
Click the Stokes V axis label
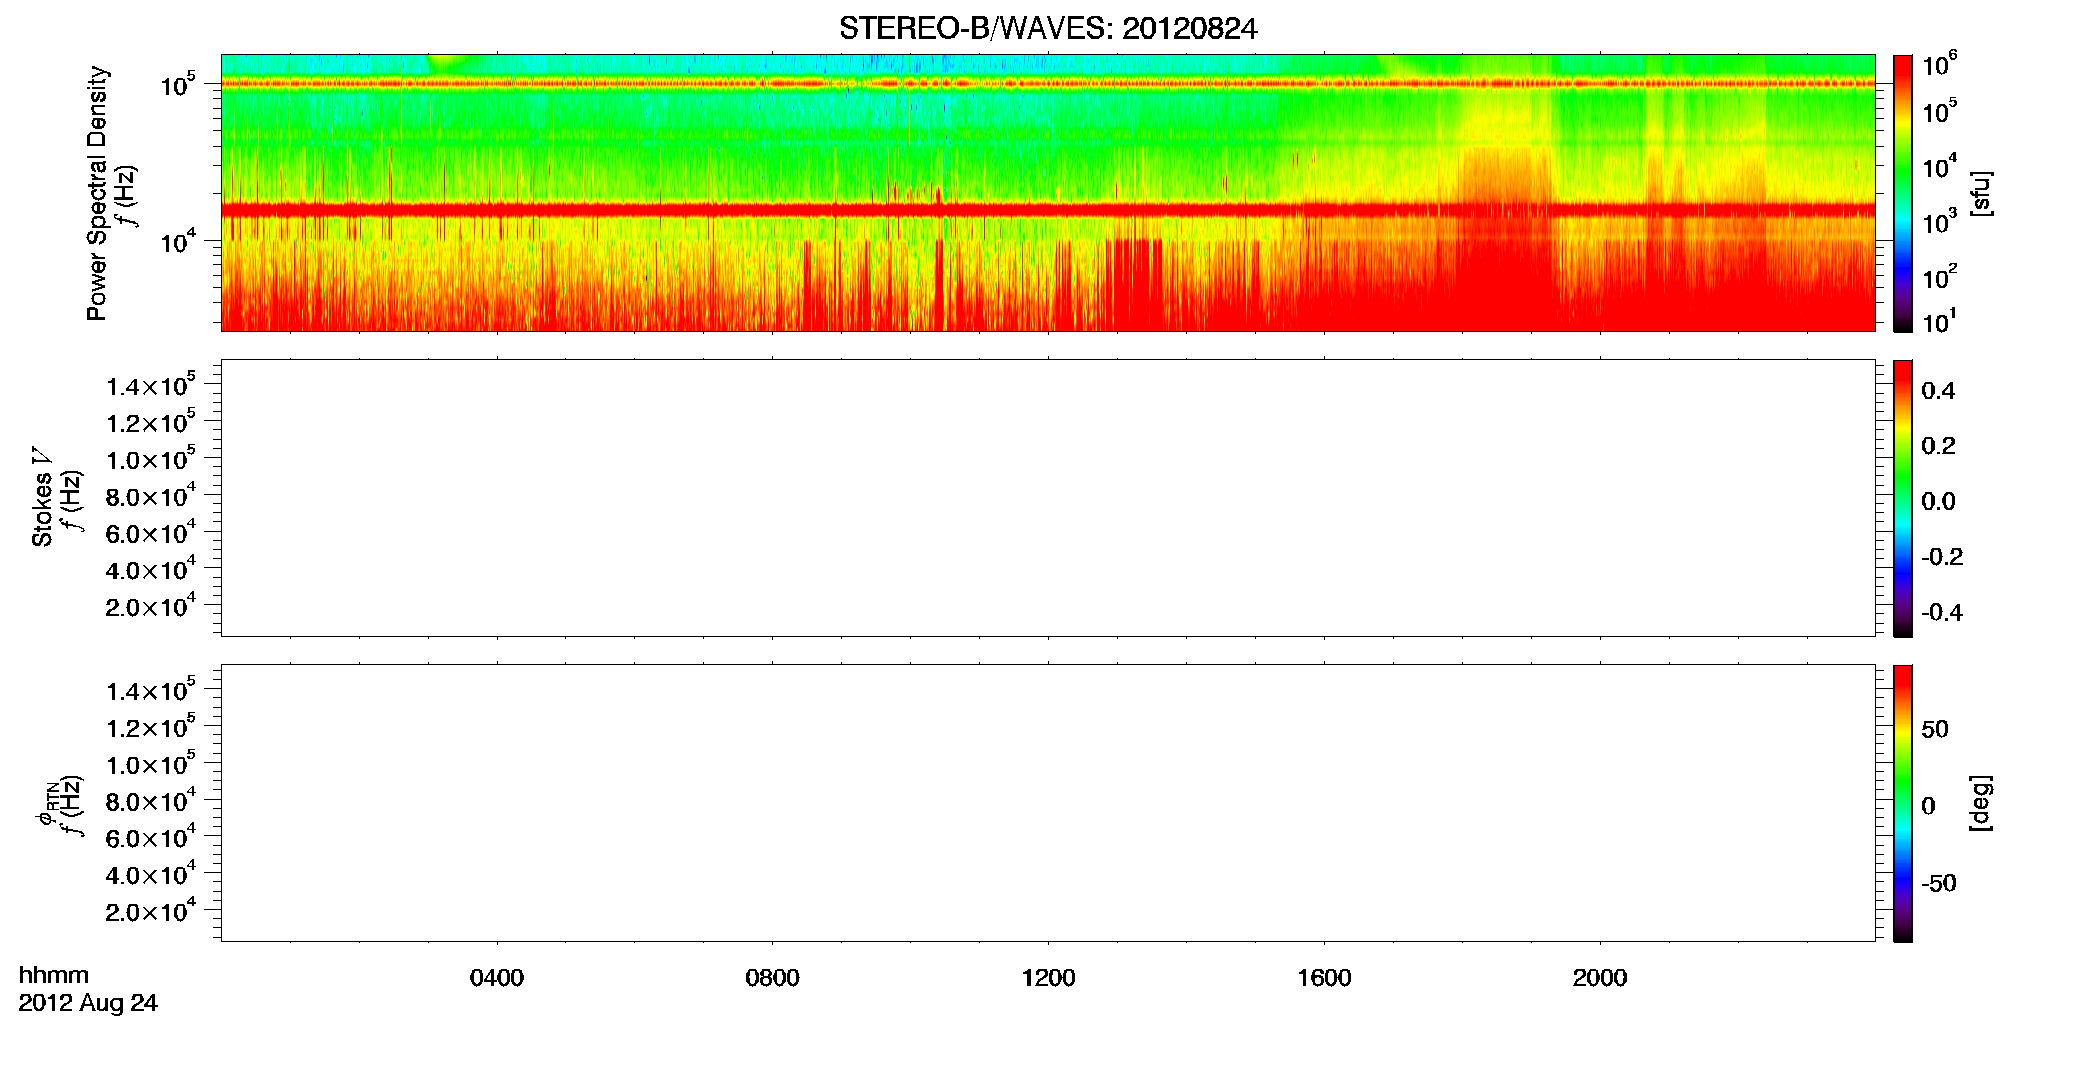point(42,497)
